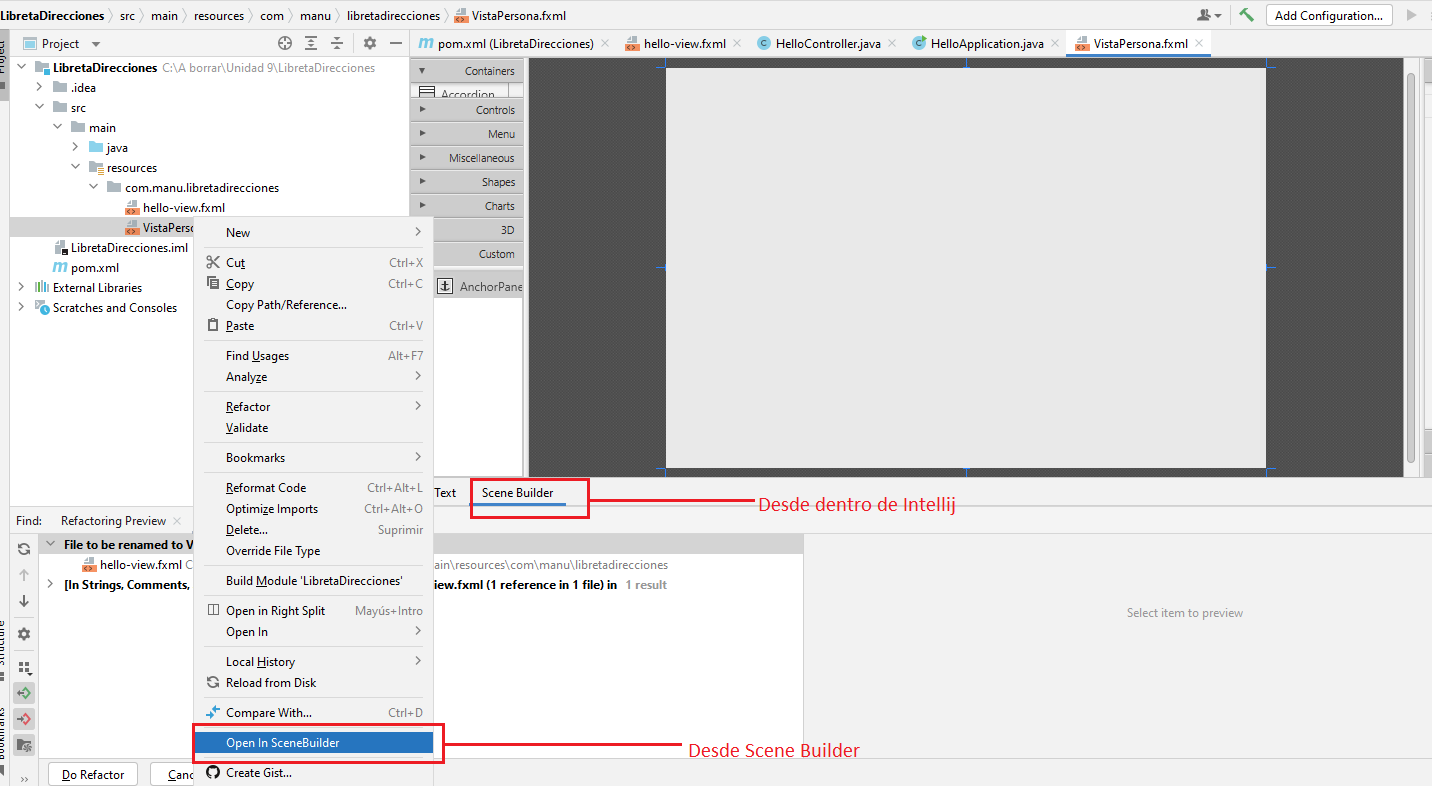
Task: Select pom.xml in project tree
Action: 95,268
